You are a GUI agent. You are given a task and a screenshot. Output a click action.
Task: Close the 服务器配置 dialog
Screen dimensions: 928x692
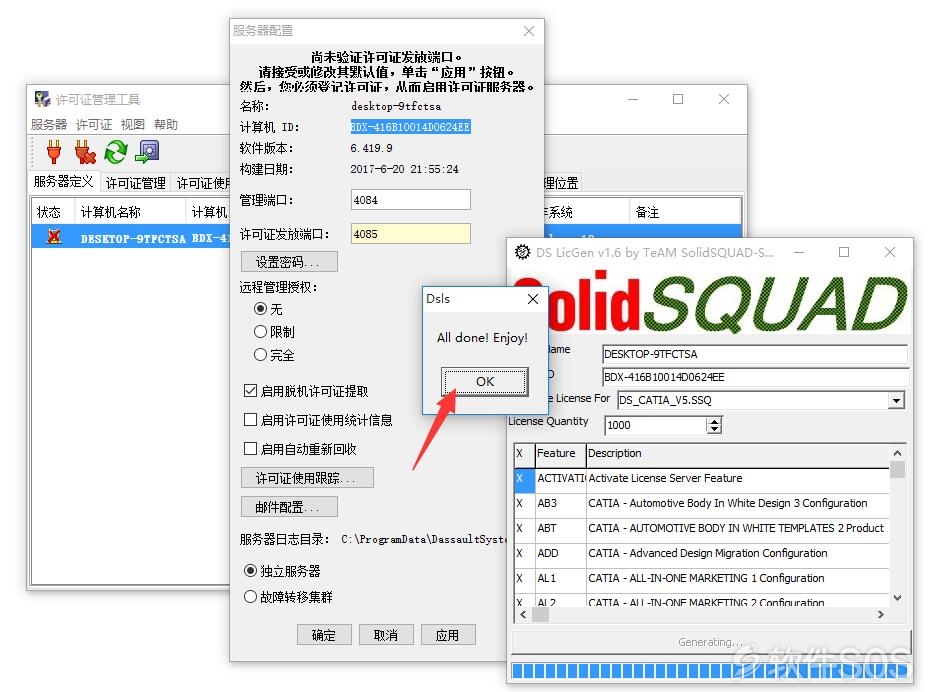pyautogui.click(x=529, y=31)
